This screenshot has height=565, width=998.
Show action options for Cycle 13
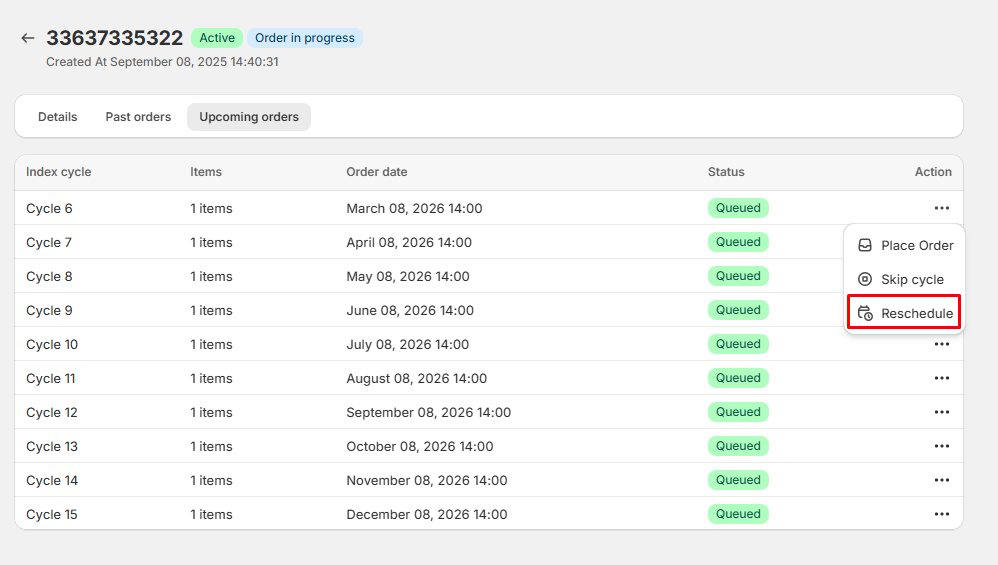click(941, 446)
